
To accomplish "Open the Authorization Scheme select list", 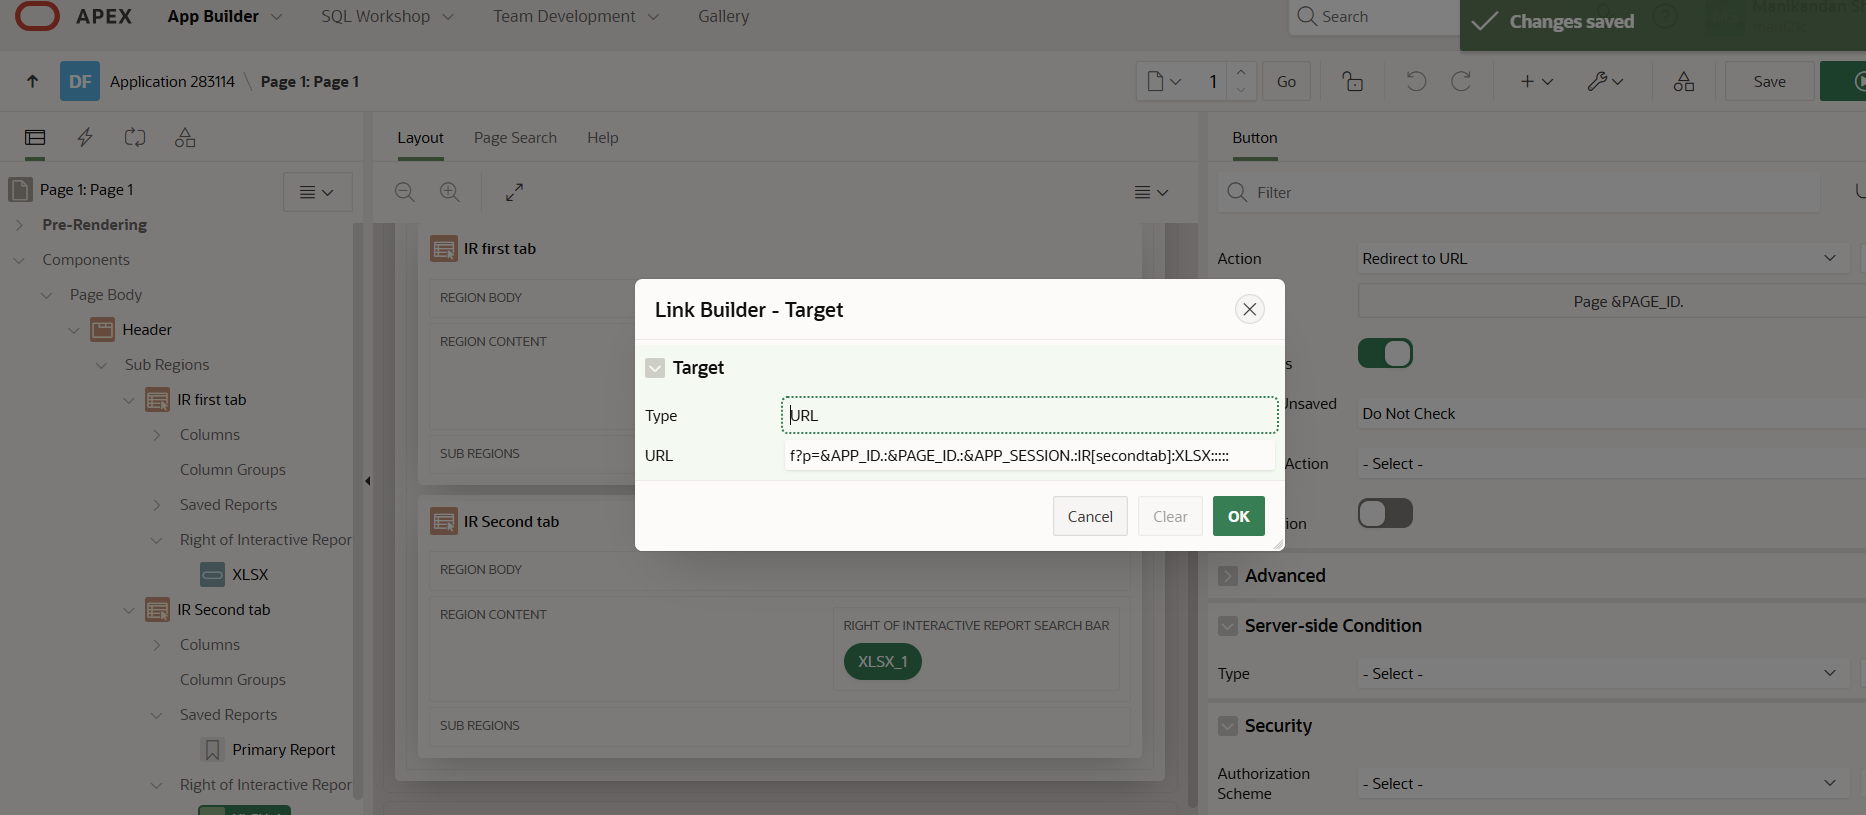I will 1600,784.
